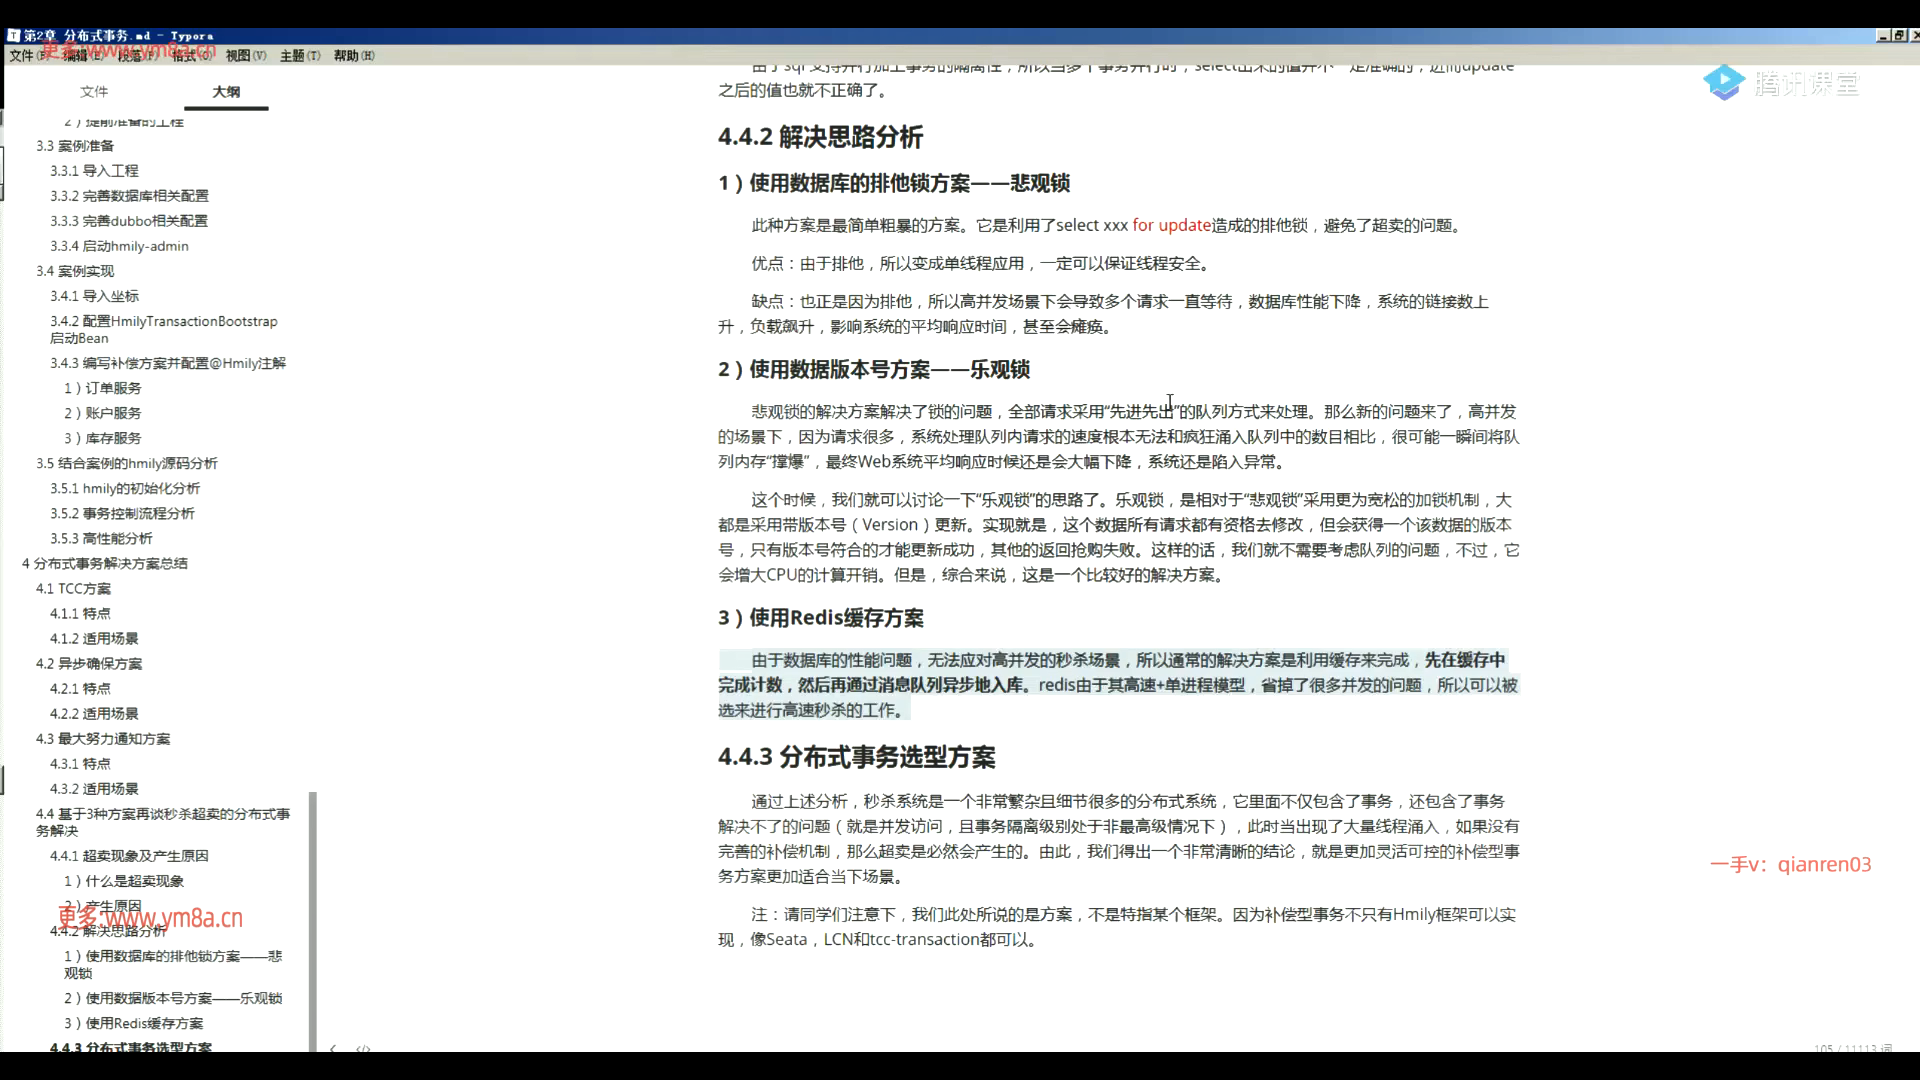Image resolution: width=1920 pixels, height=1080 pixels.
Task: Select outline item 3.5.2 事务控制流程分析
Action: point(123,513)
